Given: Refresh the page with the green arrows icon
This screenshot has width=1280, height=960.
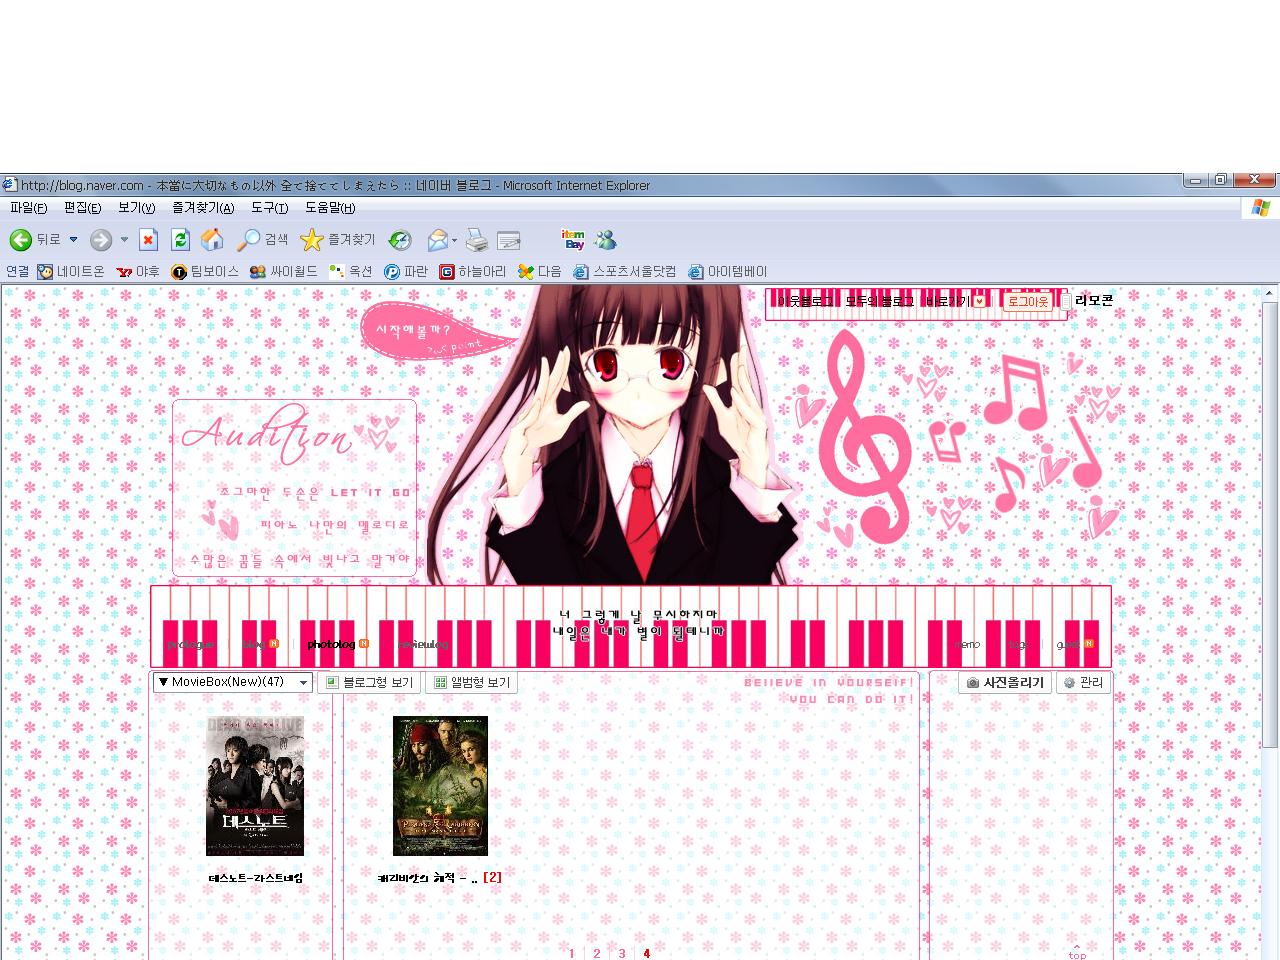Looking at the screenshot, I should coord(180,240).
